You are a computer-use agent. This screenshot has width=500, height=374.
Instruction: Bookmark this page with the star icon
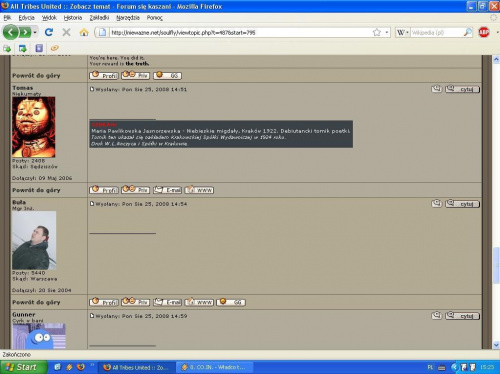(377, 32)
